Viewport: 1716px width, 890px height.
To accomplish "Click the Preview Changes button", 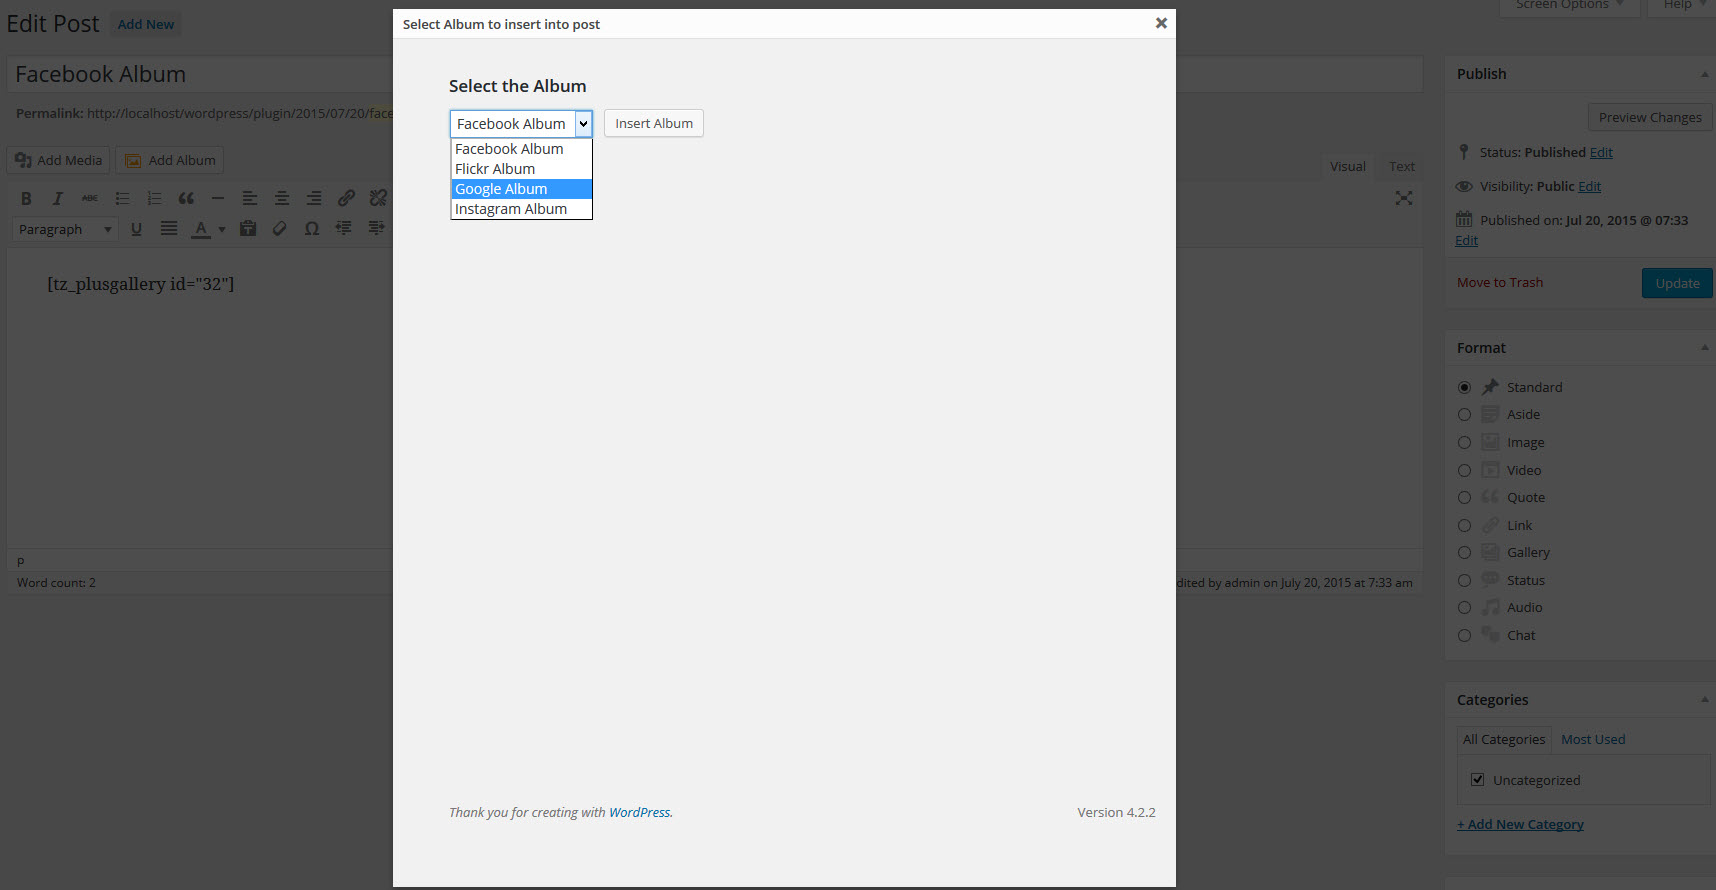I will pyautogui.click(x=1650, y=117).
